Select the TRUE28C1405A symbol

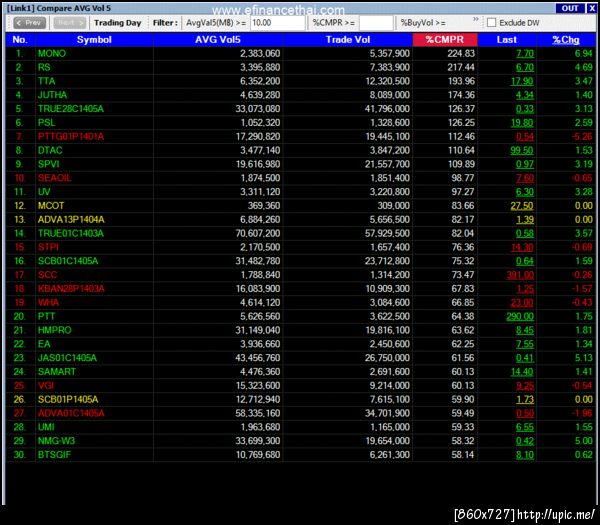pyautogui.click(x=71, y=109)
